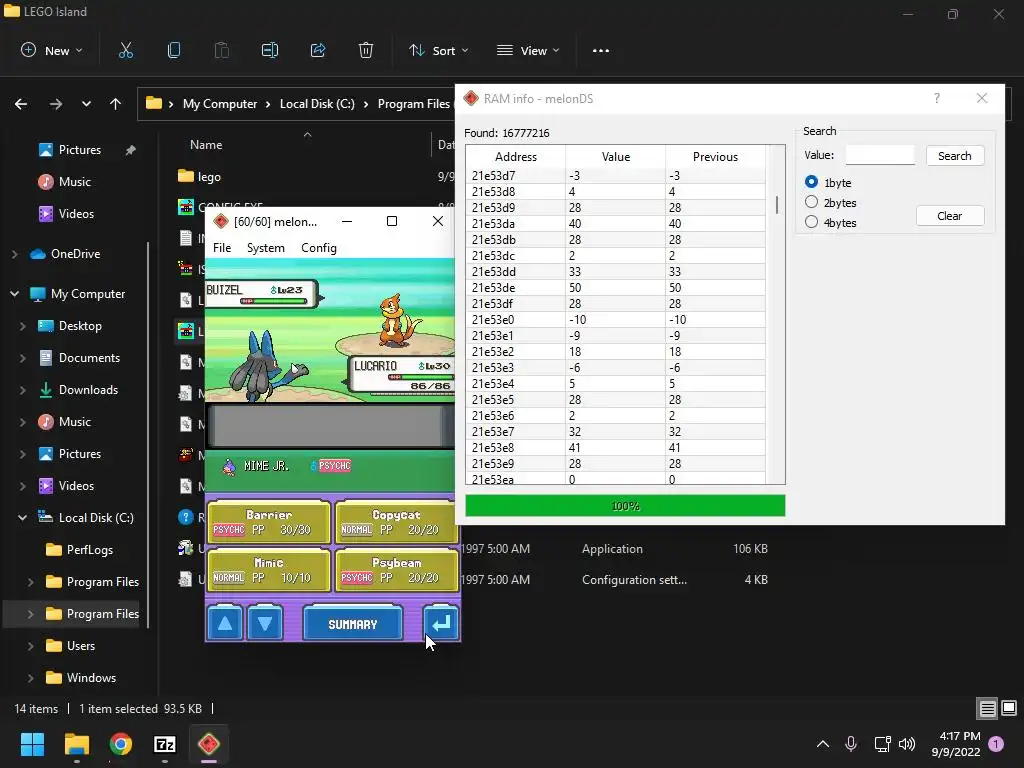
Task: Go forward with the Explorer forward arrow
Action: tap(56, 104)
